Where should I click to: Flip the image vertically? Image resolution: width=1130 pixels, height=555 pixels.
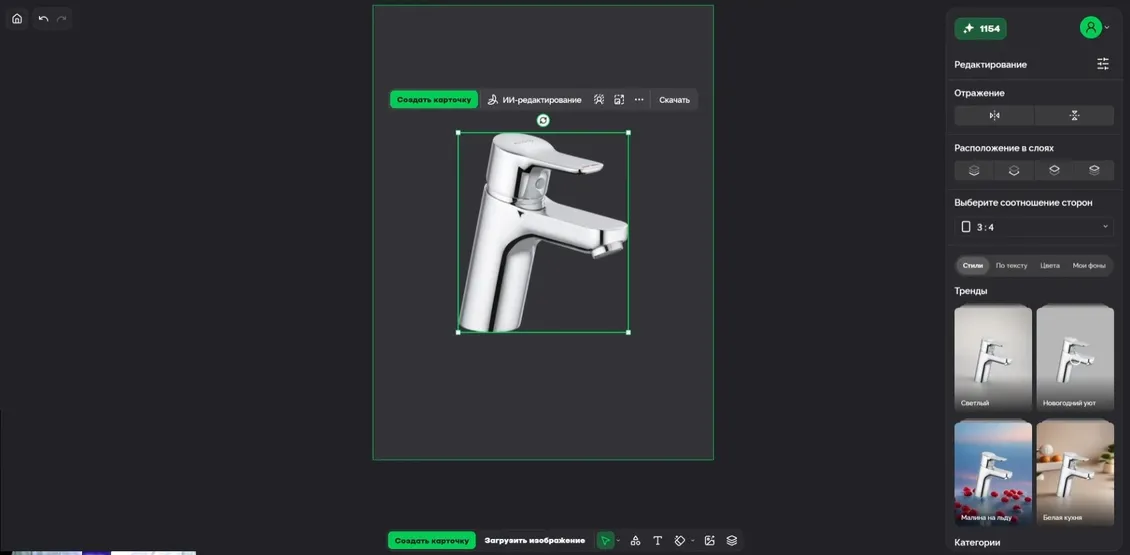click(x=1075, y=115)
